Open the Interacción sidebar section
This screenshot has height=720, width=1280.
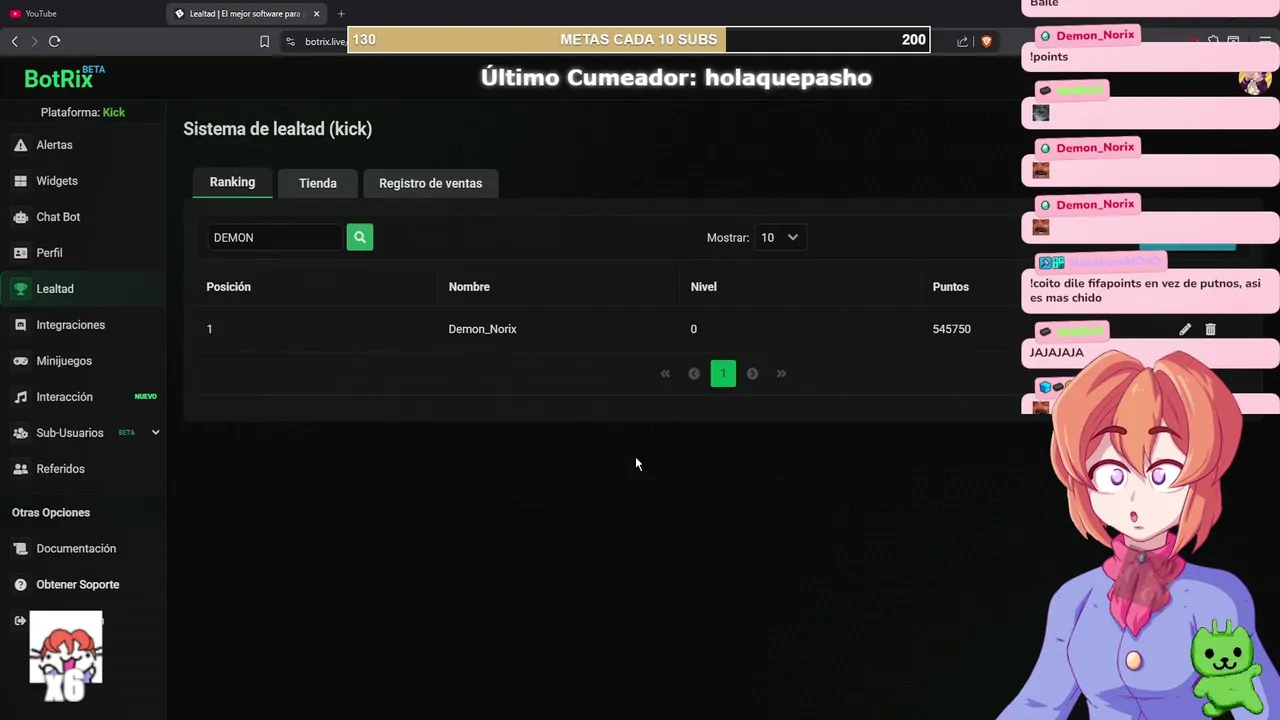point(64,397)
